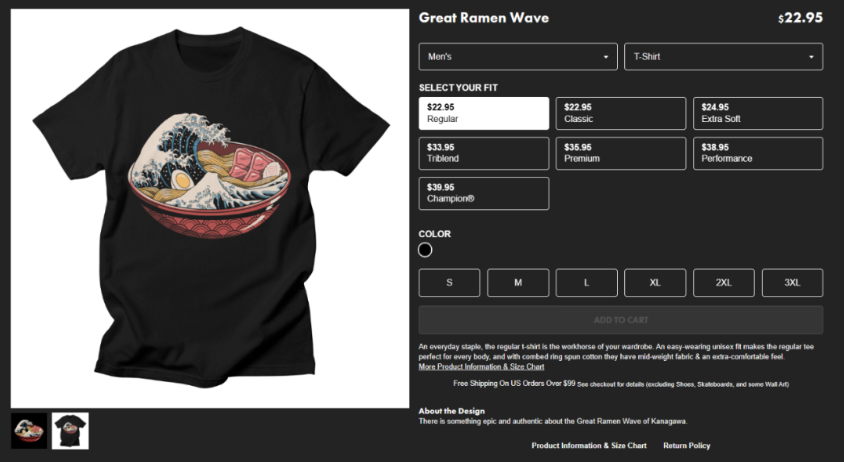The height and width of the screenshot is (462, 844).
Task: Choose the Triblend fit option
Action: click(484, 153)
